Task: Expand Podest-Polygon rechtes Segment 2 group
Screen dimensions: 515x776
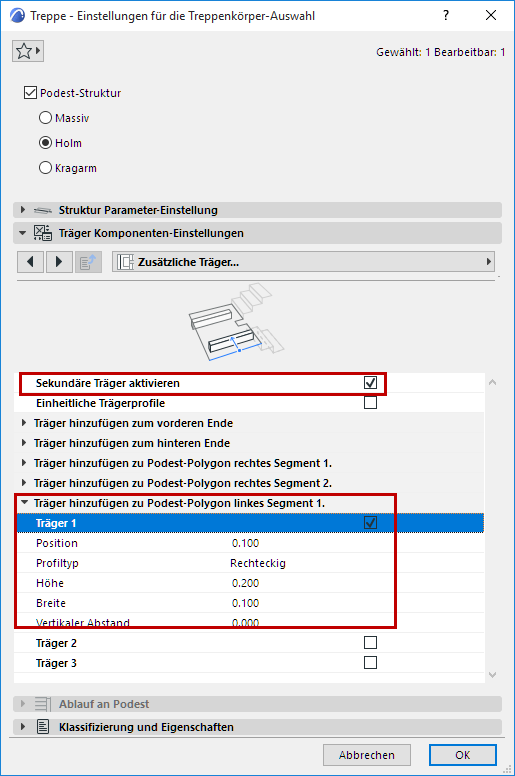Action: pos(24,483)
